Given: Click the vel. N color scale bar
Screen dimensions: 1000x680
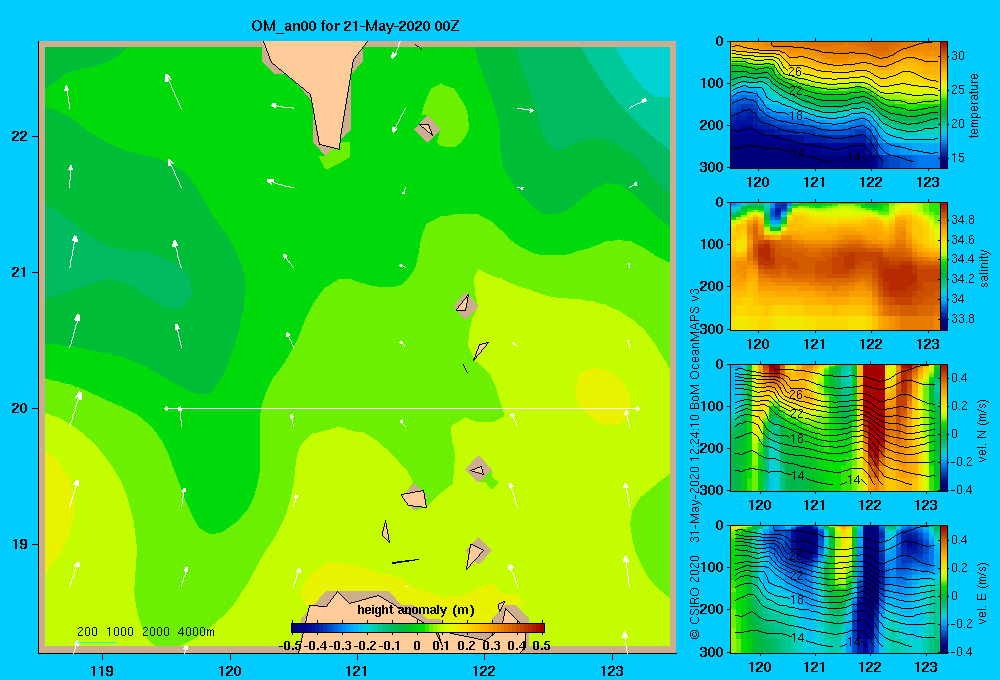Looking at the screenshot, I should (x=944, y=427).
